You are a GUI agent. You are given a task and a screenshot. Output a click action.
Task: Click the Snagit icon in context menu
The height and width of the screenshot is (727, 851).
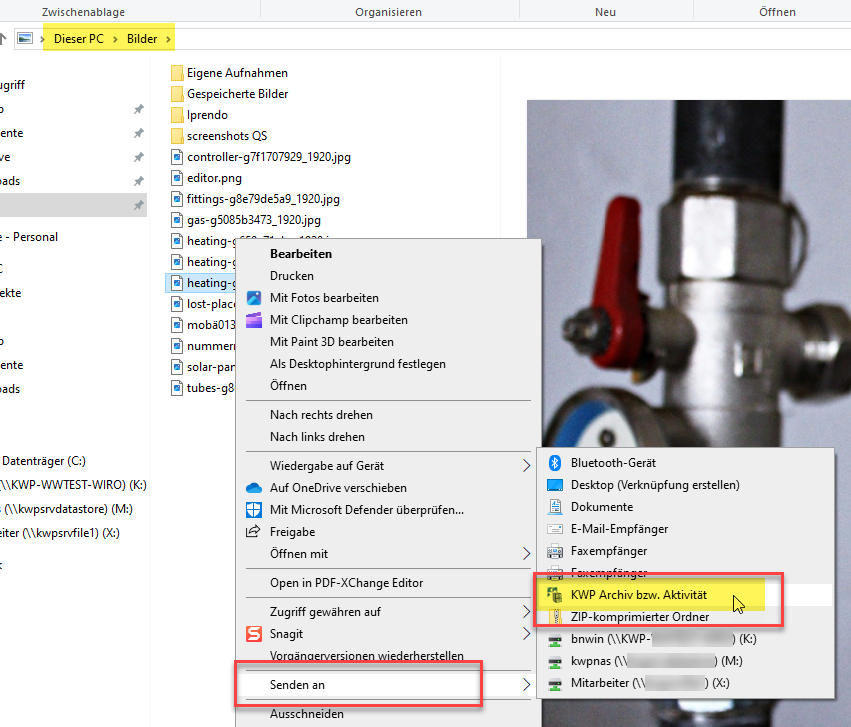click(x=254, y=634)
